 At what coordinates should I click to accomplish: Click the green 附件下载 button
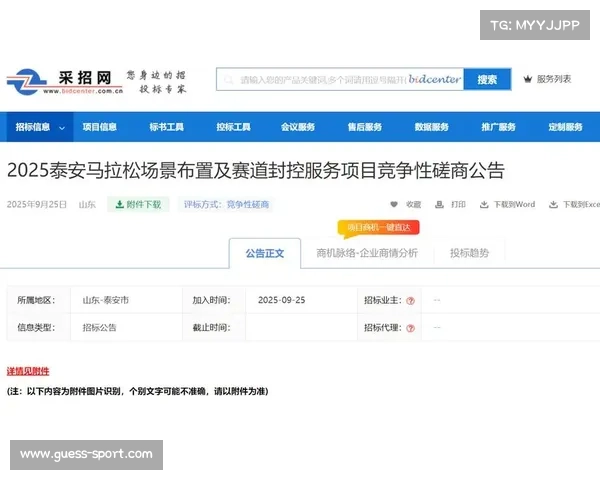point(138,204)
